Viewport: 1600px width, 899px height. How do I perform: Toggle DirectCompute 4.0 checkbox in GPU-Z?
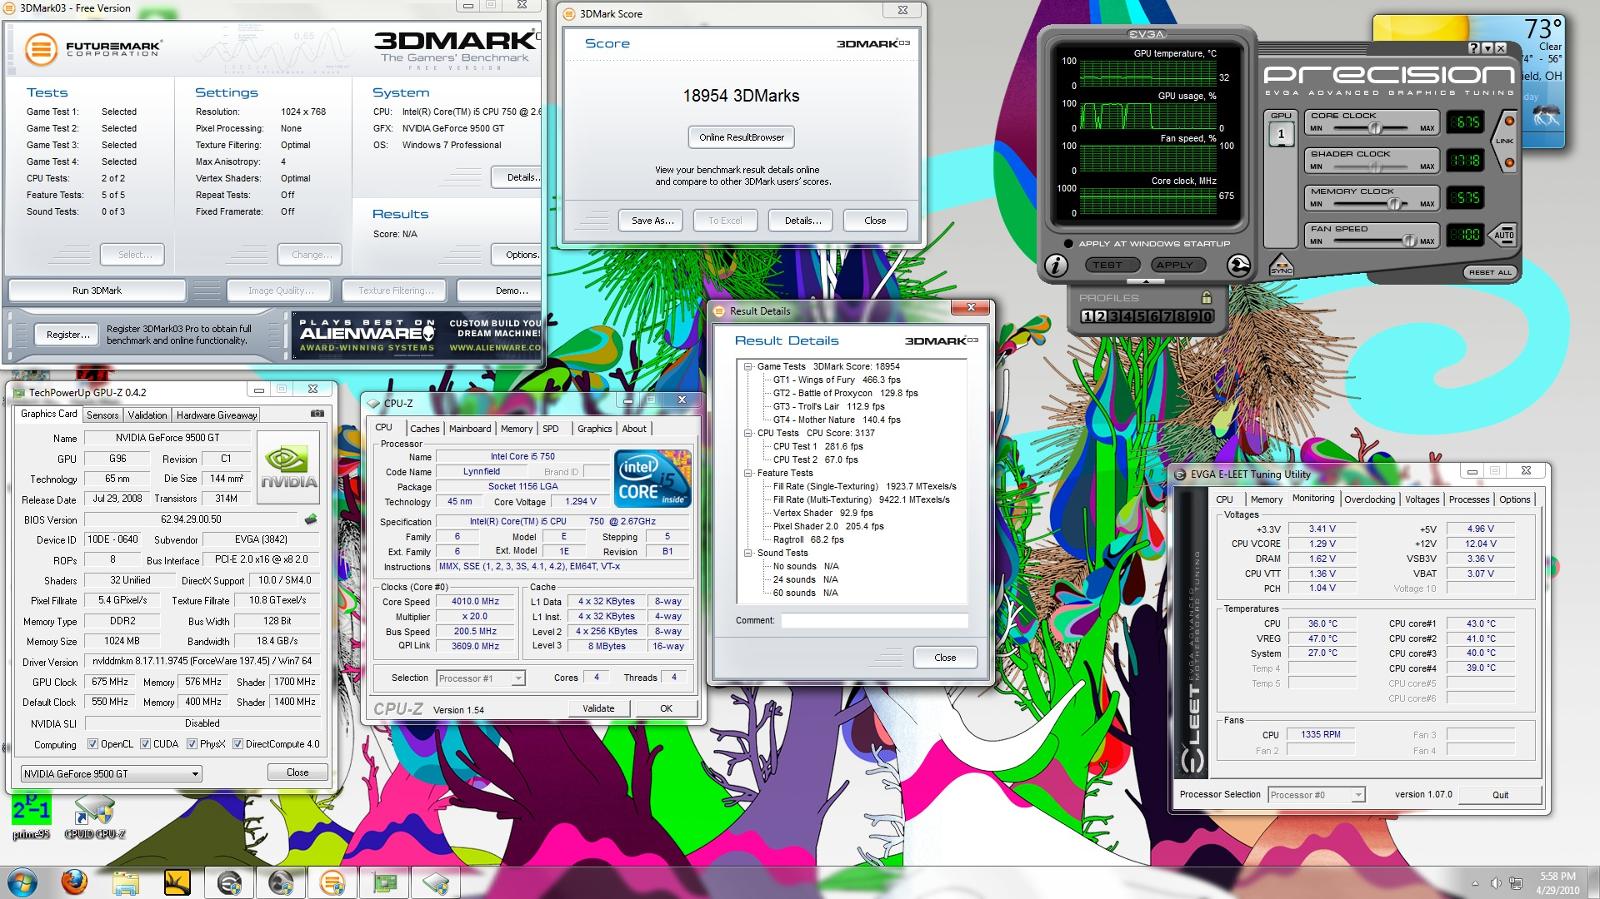pos(238,744)
